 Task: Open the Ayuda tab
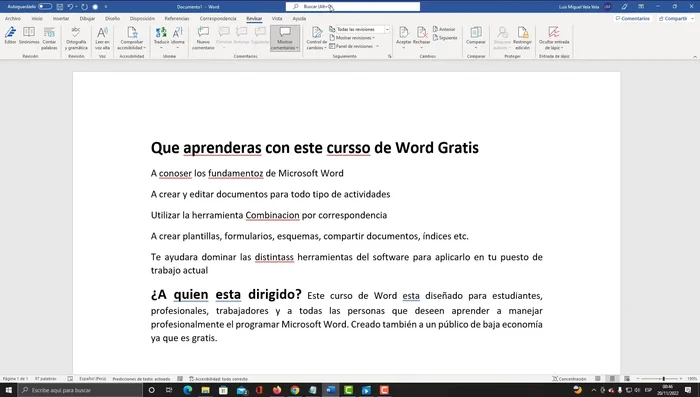(299, 19)
